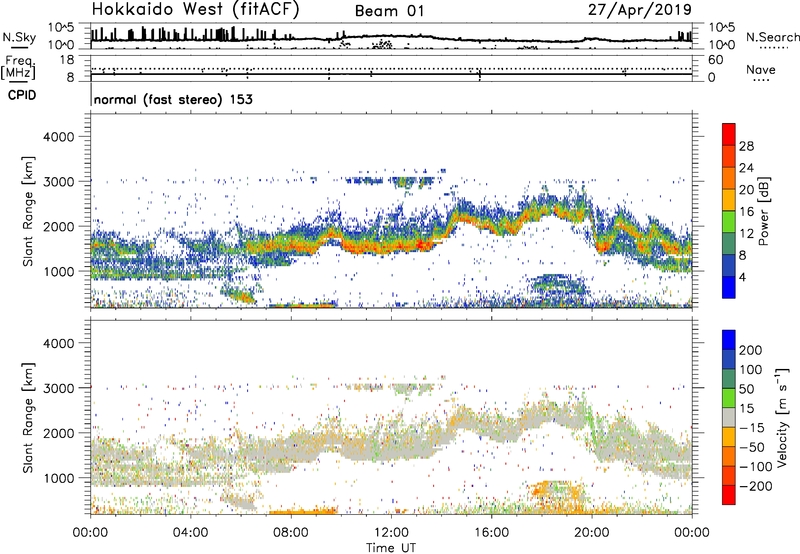Click the date '27/Apr/2019'

639,10
